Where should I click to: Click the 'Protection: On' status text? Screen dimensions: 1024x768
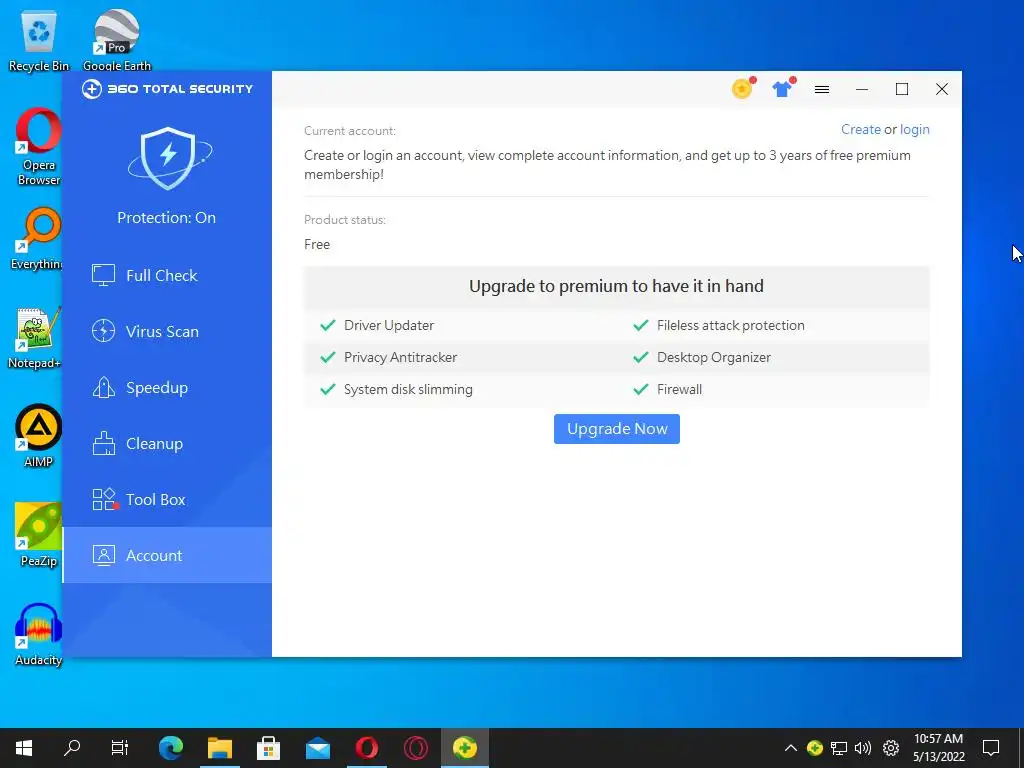coord(167,217)
